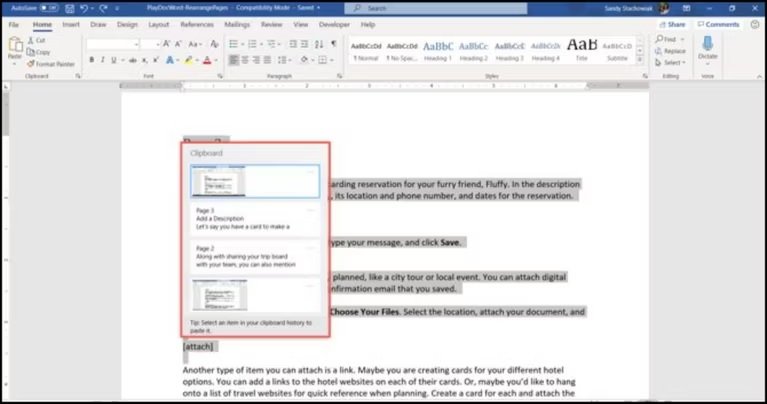Apply Underline formatting

click(113, 60)
